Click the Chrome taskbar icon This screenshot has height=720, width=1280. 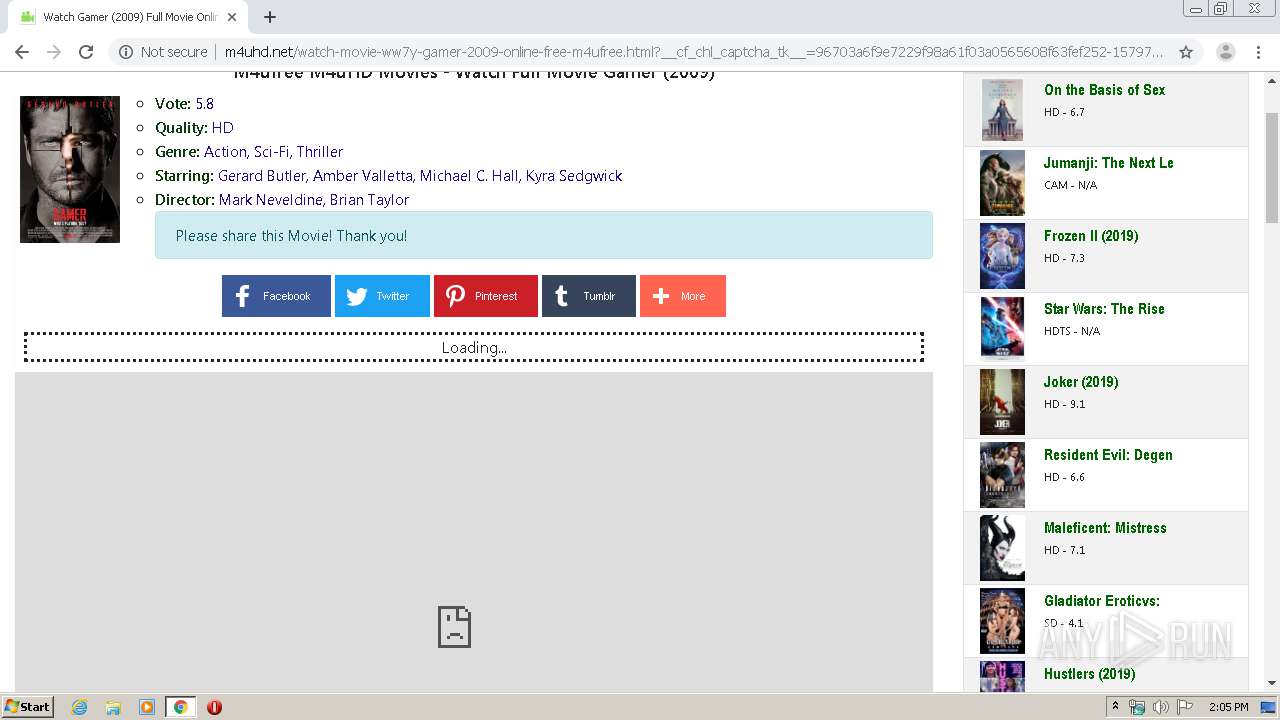pyautogui.click(x=180, y=707)
